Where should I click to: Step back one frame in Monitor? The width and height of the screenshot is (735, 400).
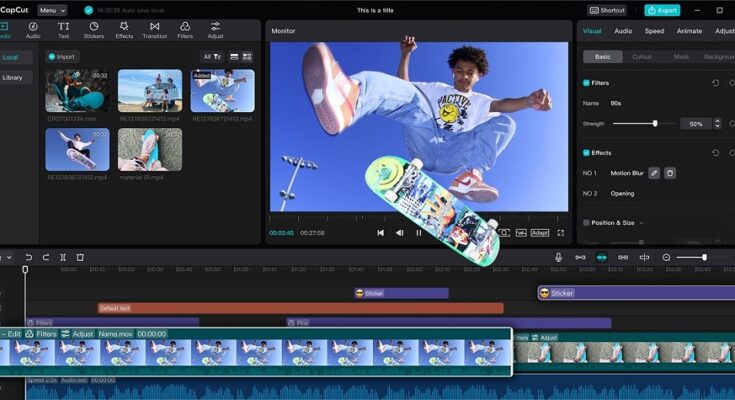pos(399,233)
